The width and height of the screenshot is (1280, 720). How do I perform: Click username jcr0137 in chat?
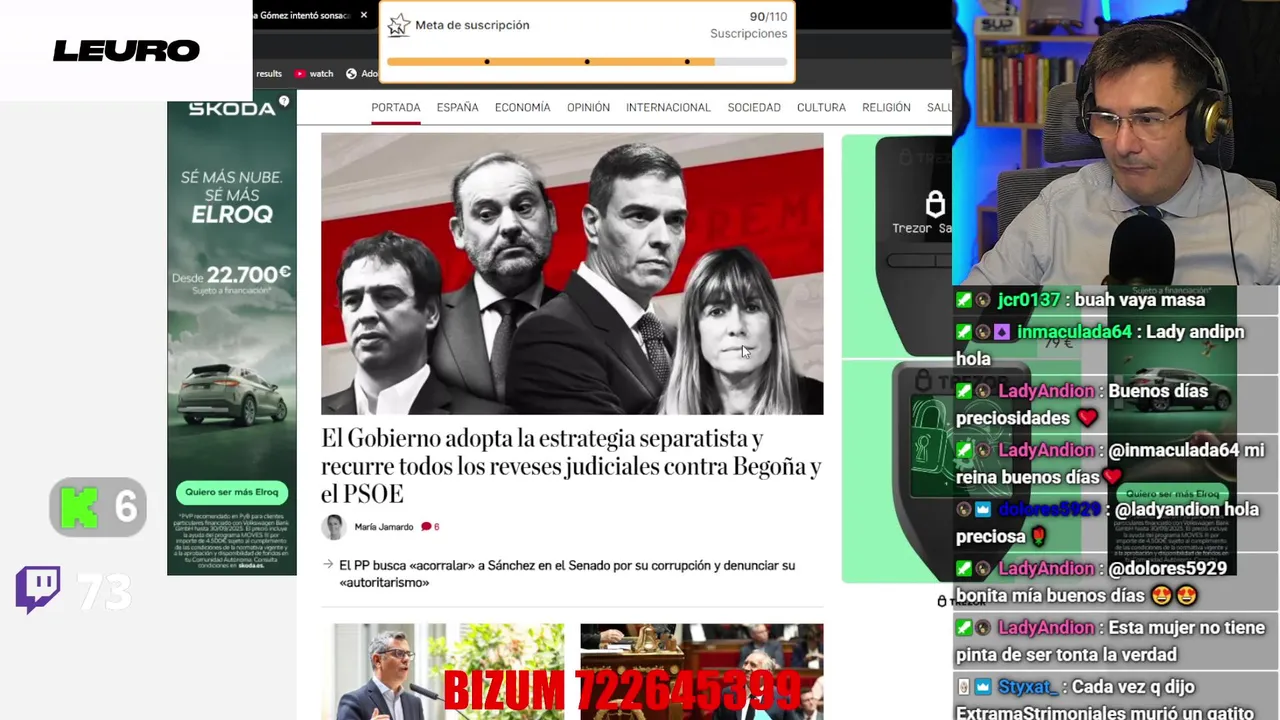(1028, 300)
